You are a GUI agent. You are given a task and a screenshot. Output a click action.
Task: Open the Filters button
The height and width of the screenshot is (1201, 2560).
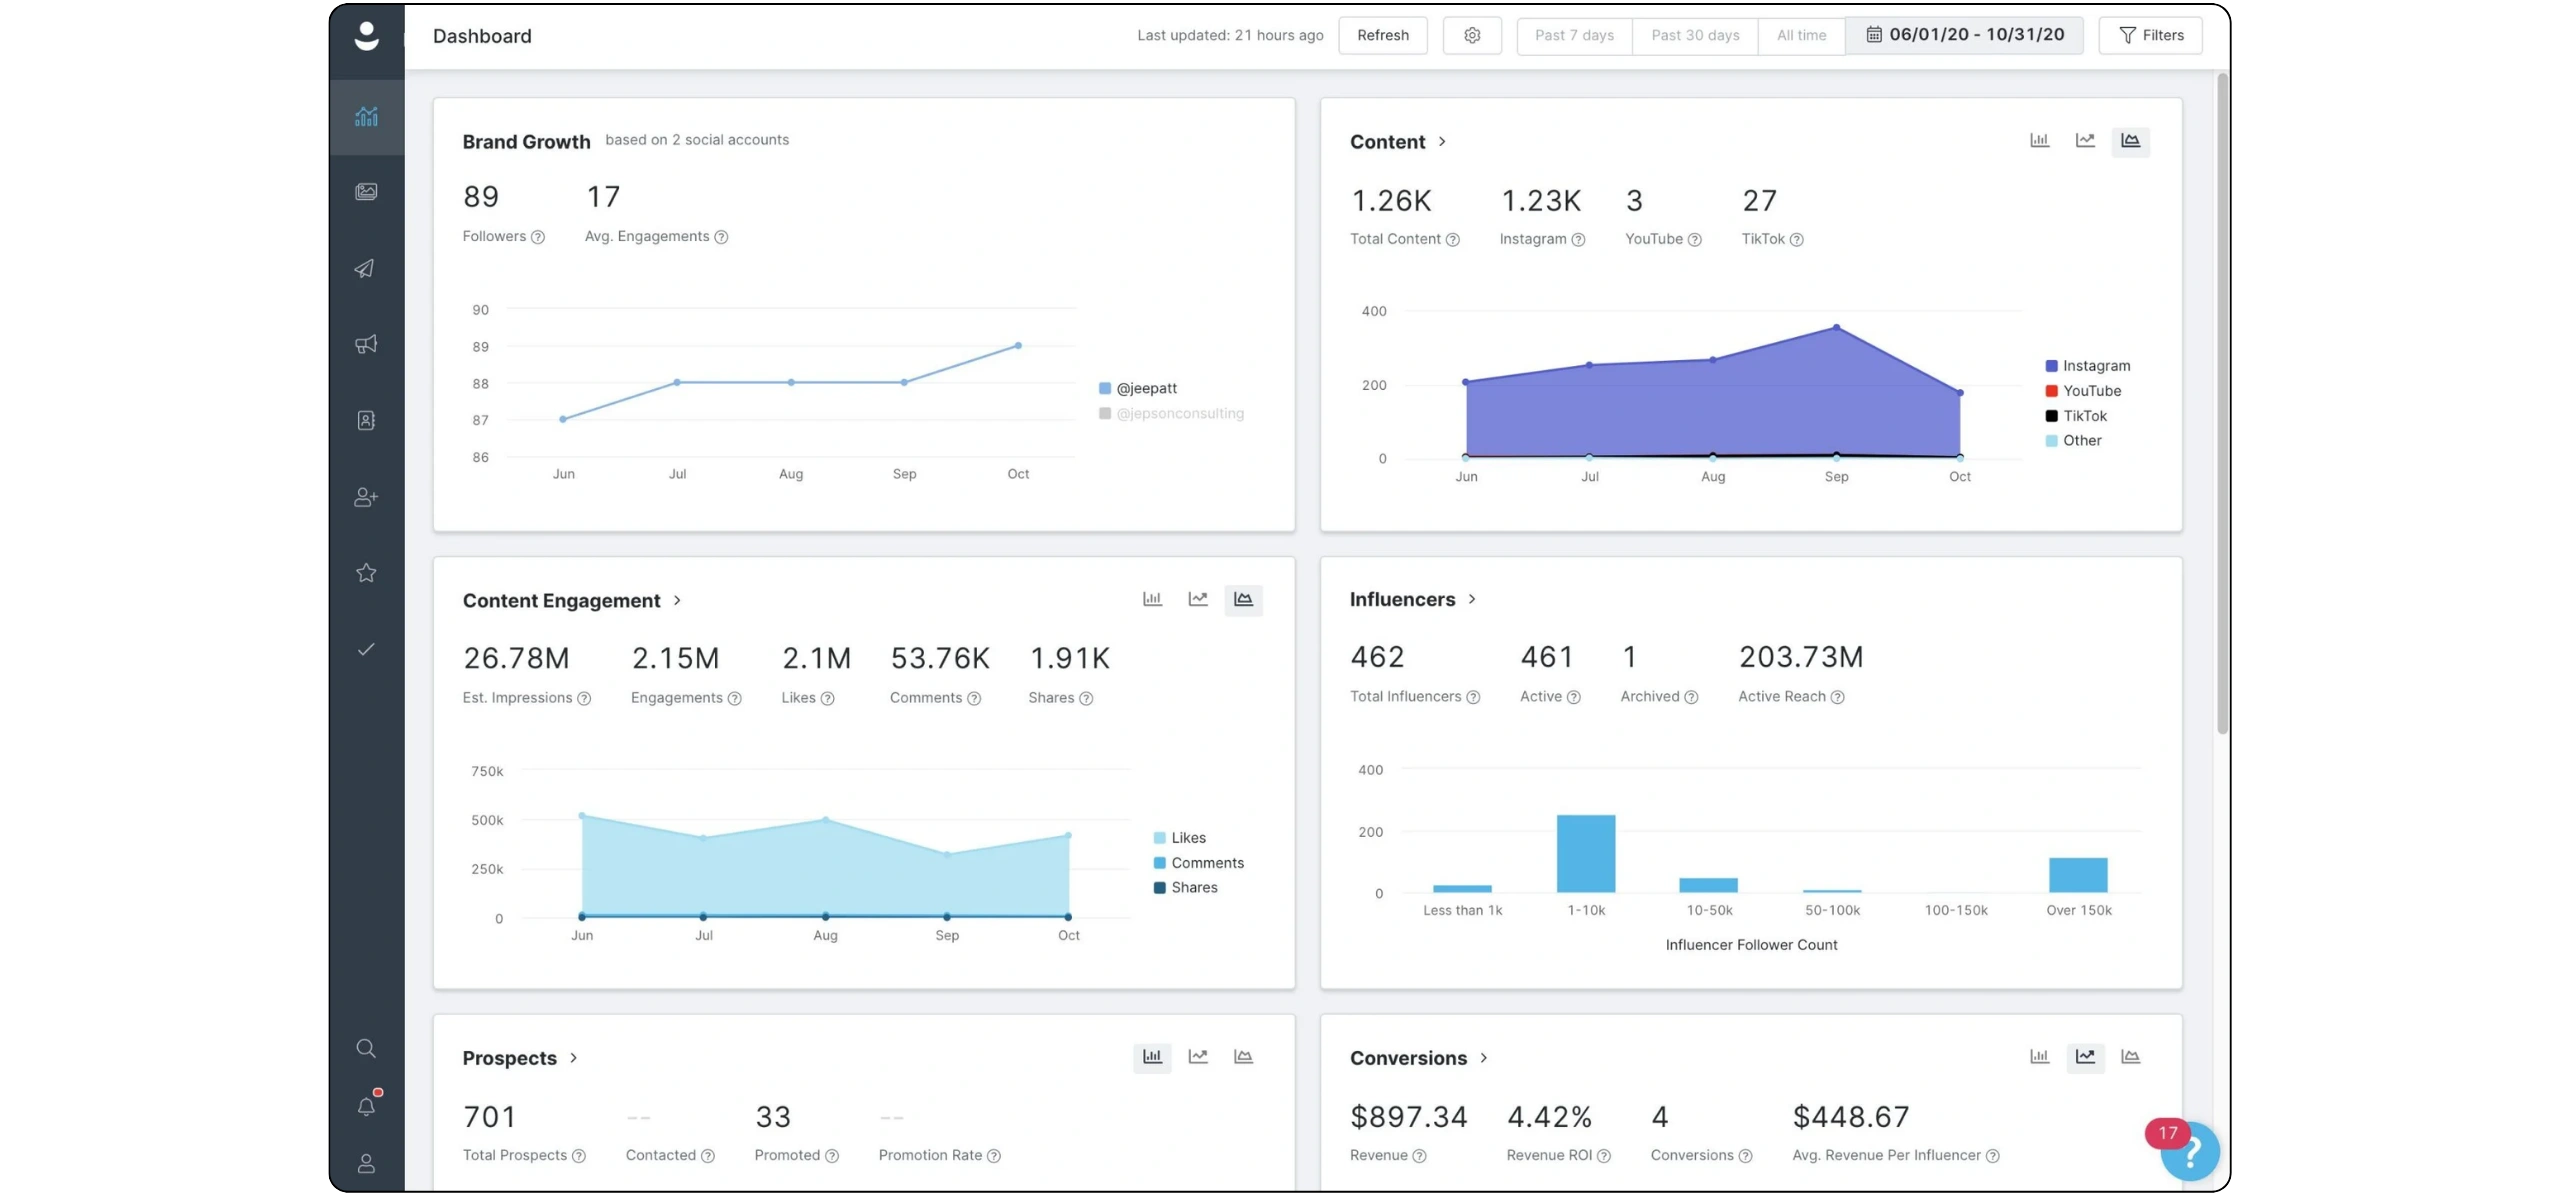tap(2151, 35)
